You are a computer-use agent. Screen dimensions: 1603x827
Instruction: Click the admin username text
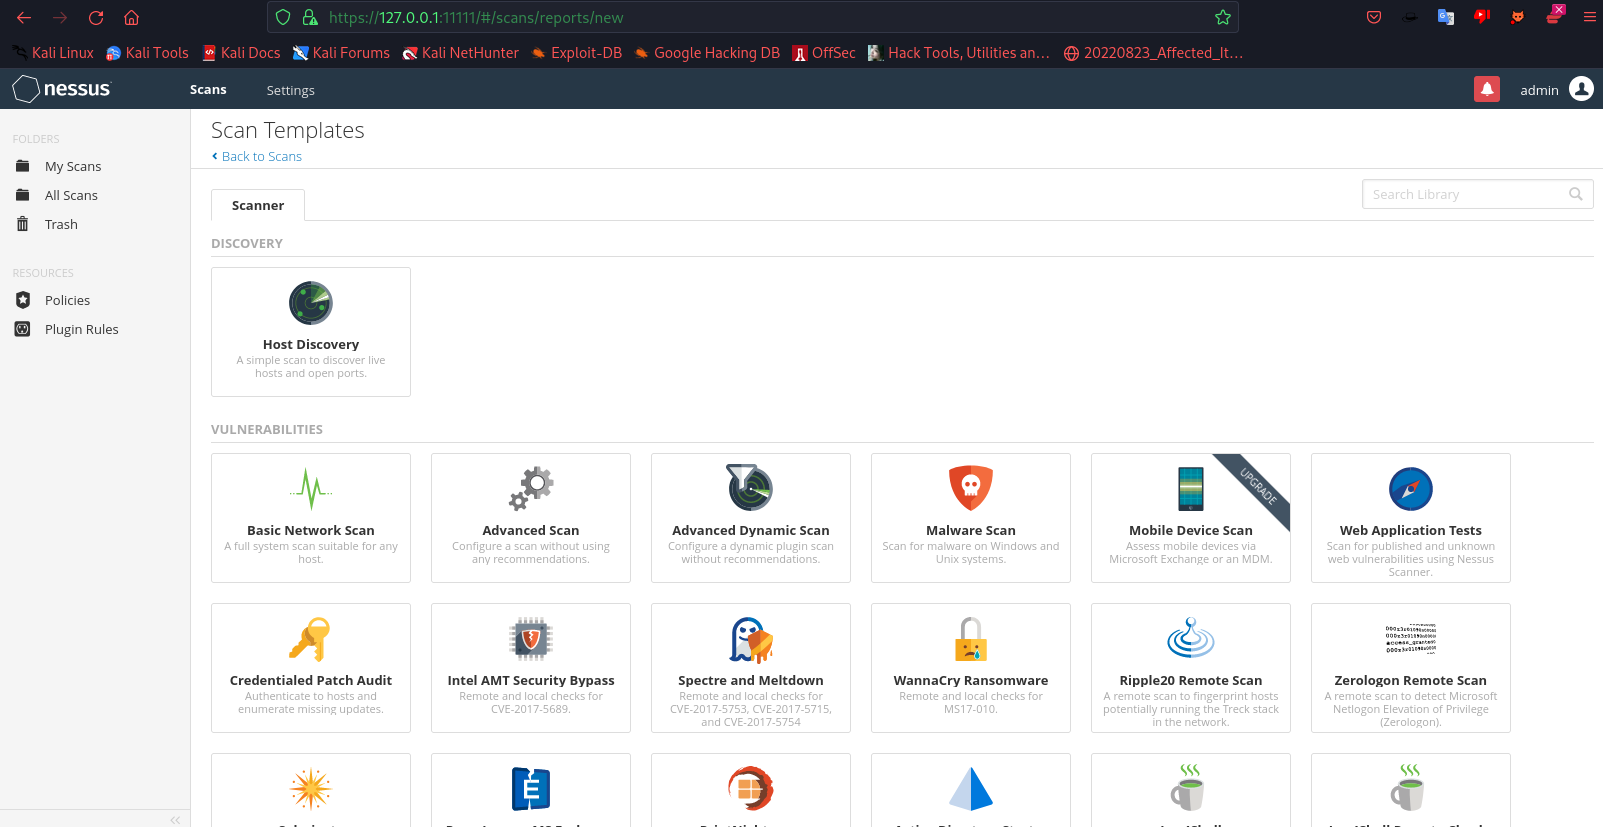(1539, 90)
